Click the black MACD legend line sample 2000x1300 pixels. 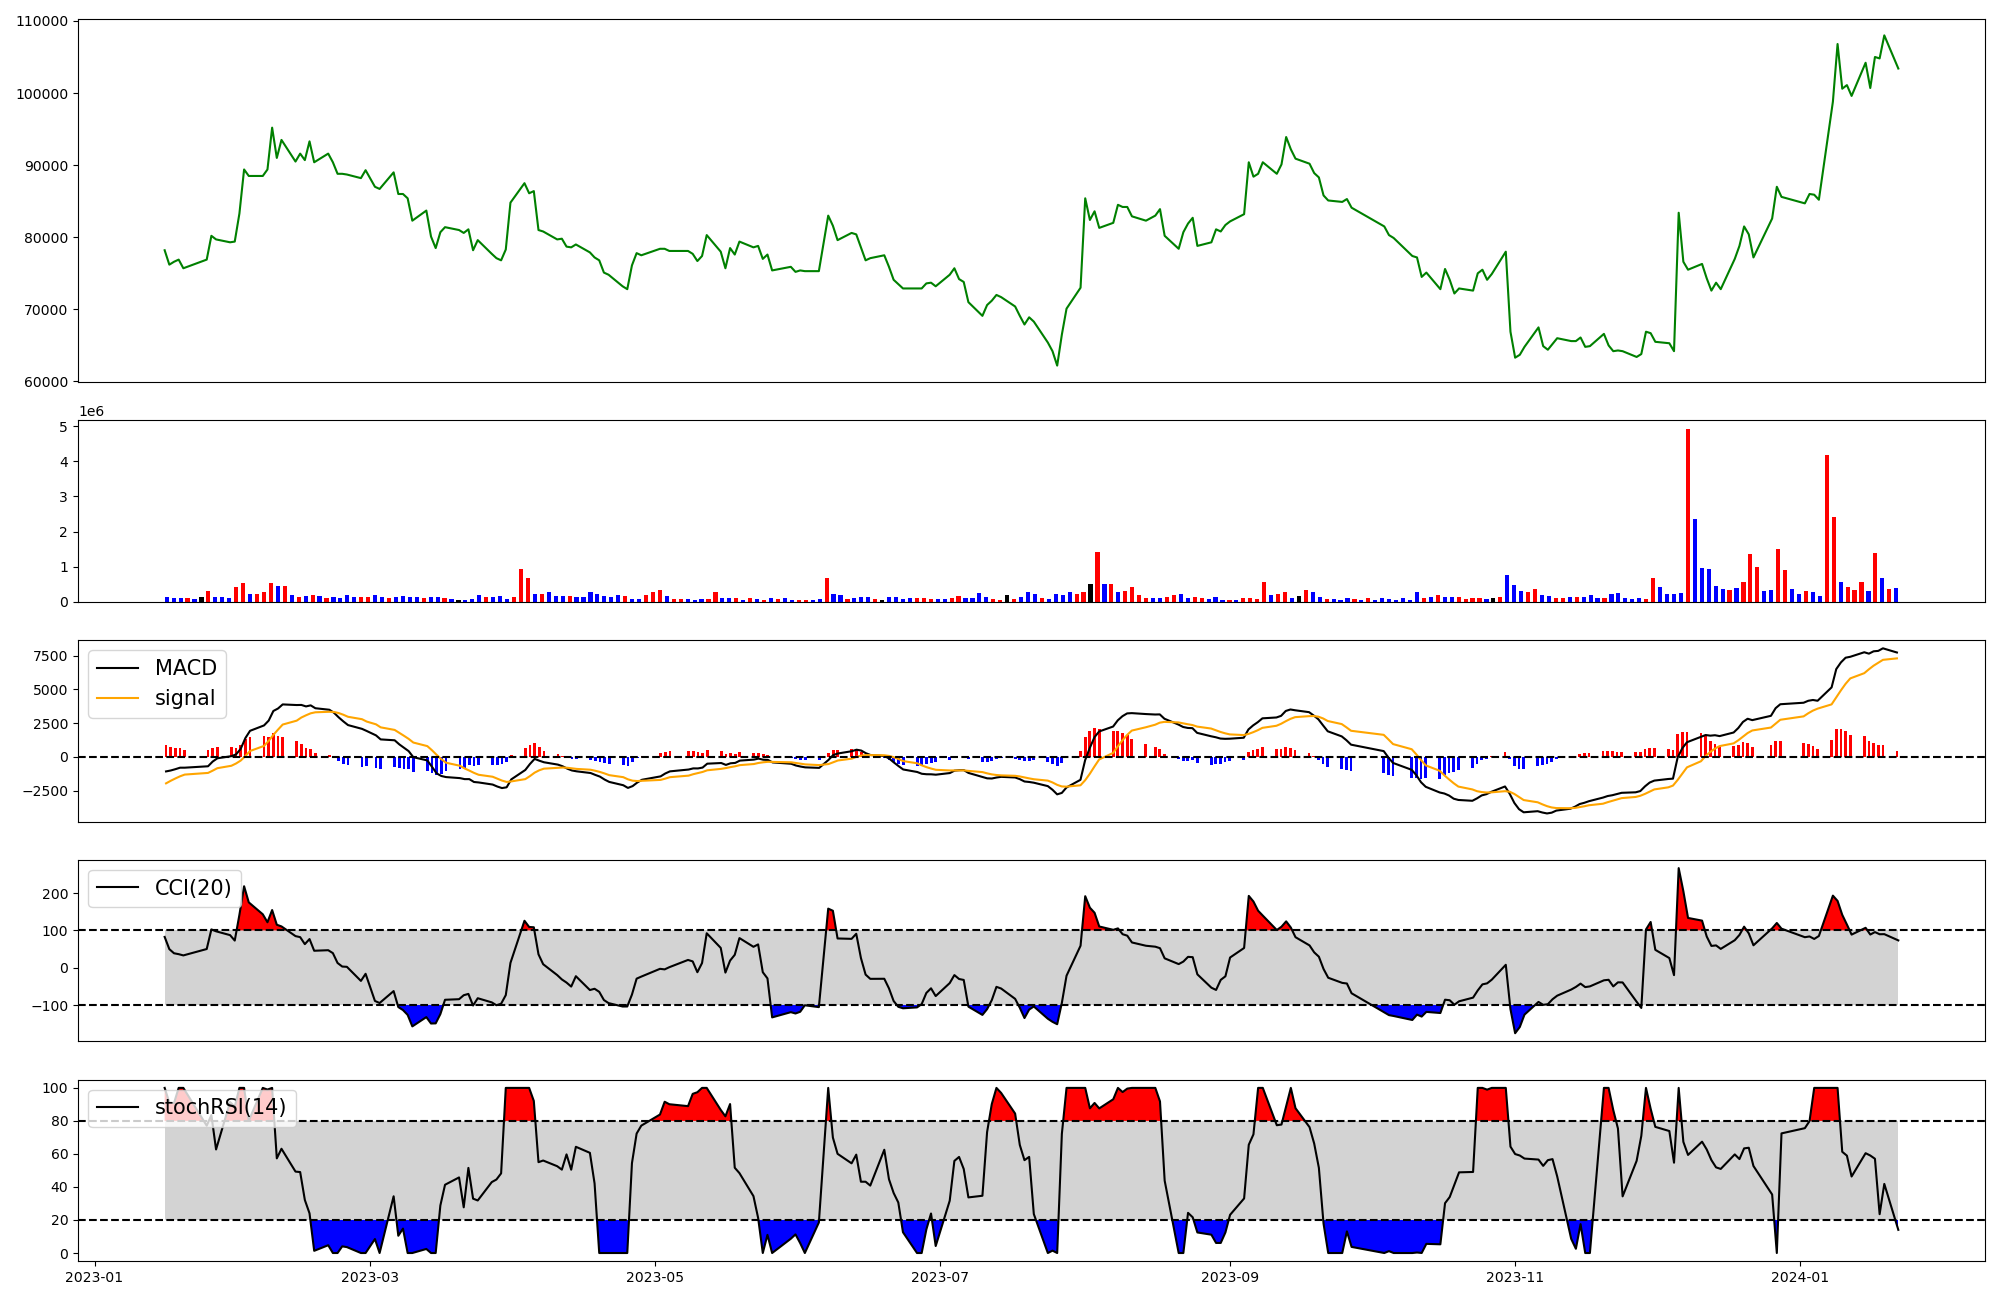119,668
